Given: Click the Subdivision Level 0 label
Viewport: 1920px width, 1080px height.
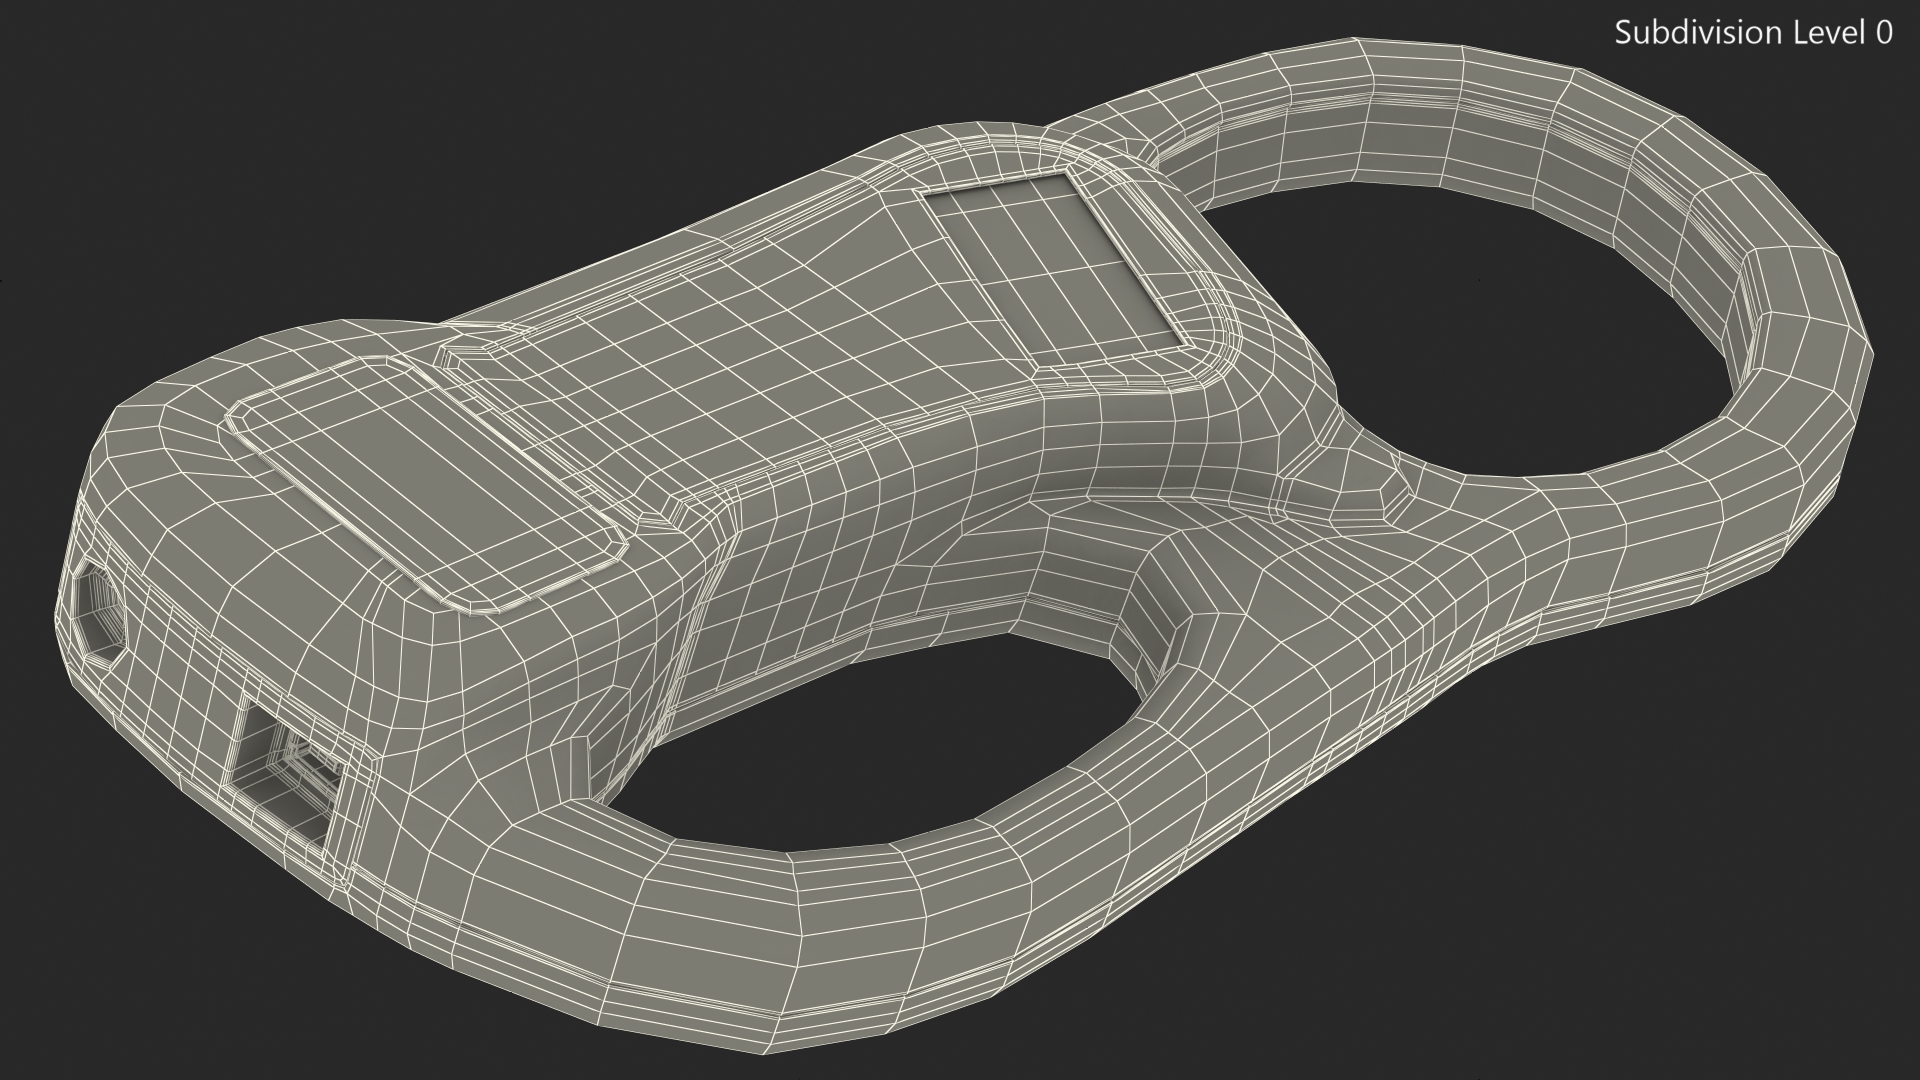Looking at the screenshot, I should click(x=1753, y=33).
